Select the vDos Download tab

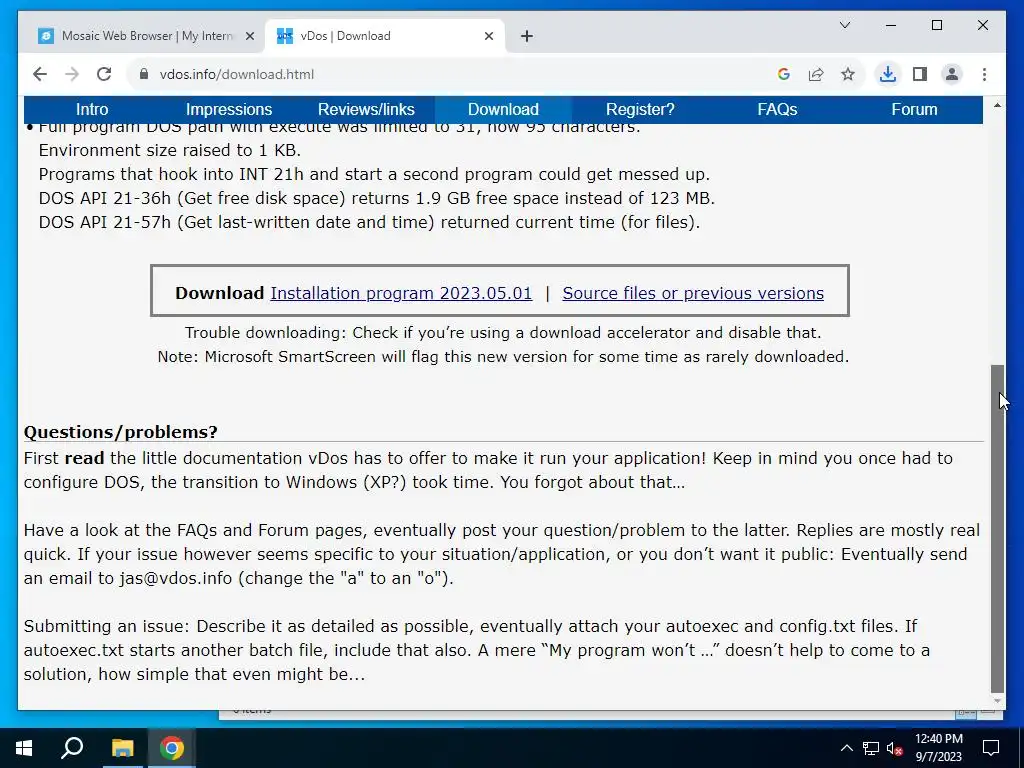click(x=385, y=36)
